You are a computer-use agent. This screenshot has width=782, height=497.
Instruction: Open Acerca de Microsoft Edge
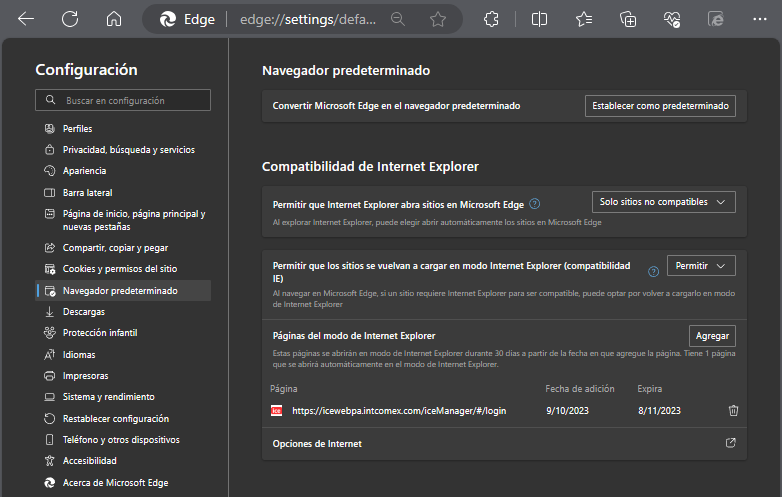(x=124, y=483)
